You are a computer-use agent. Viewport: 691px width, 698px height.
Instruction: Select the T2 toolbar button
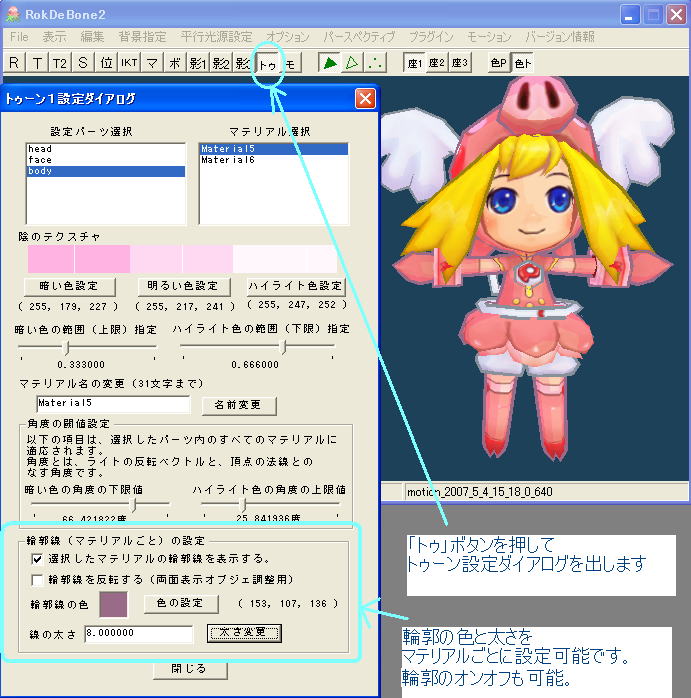click(x=60, y=63)
